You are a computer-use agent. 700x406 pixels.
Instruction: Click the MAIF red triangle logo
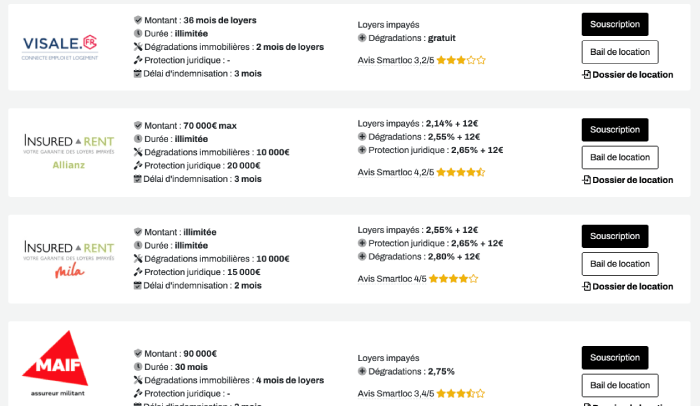(x=55, y=363)
